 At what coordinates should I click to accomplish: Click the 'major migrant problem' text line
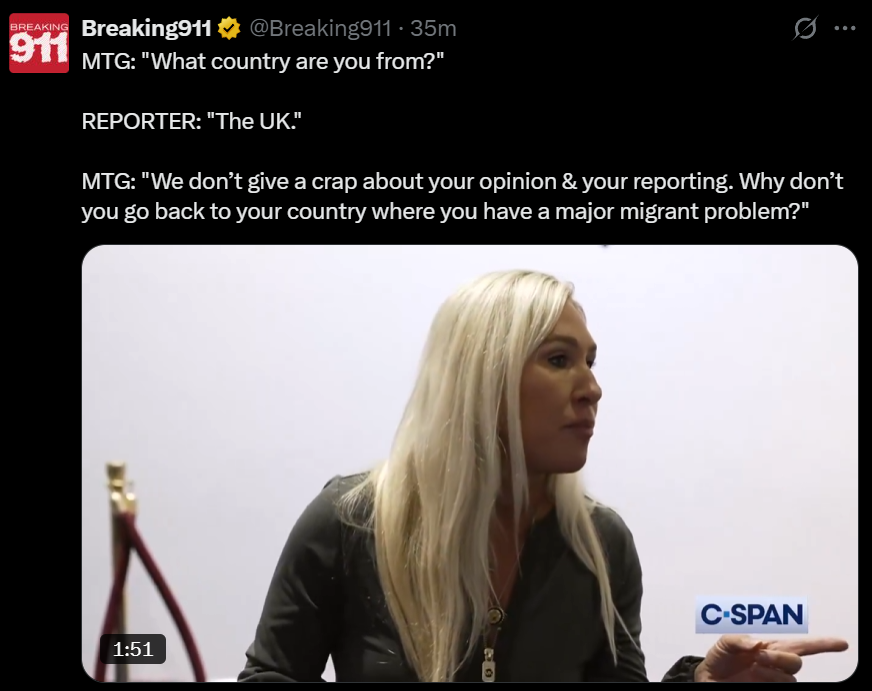tap(445, 211)
